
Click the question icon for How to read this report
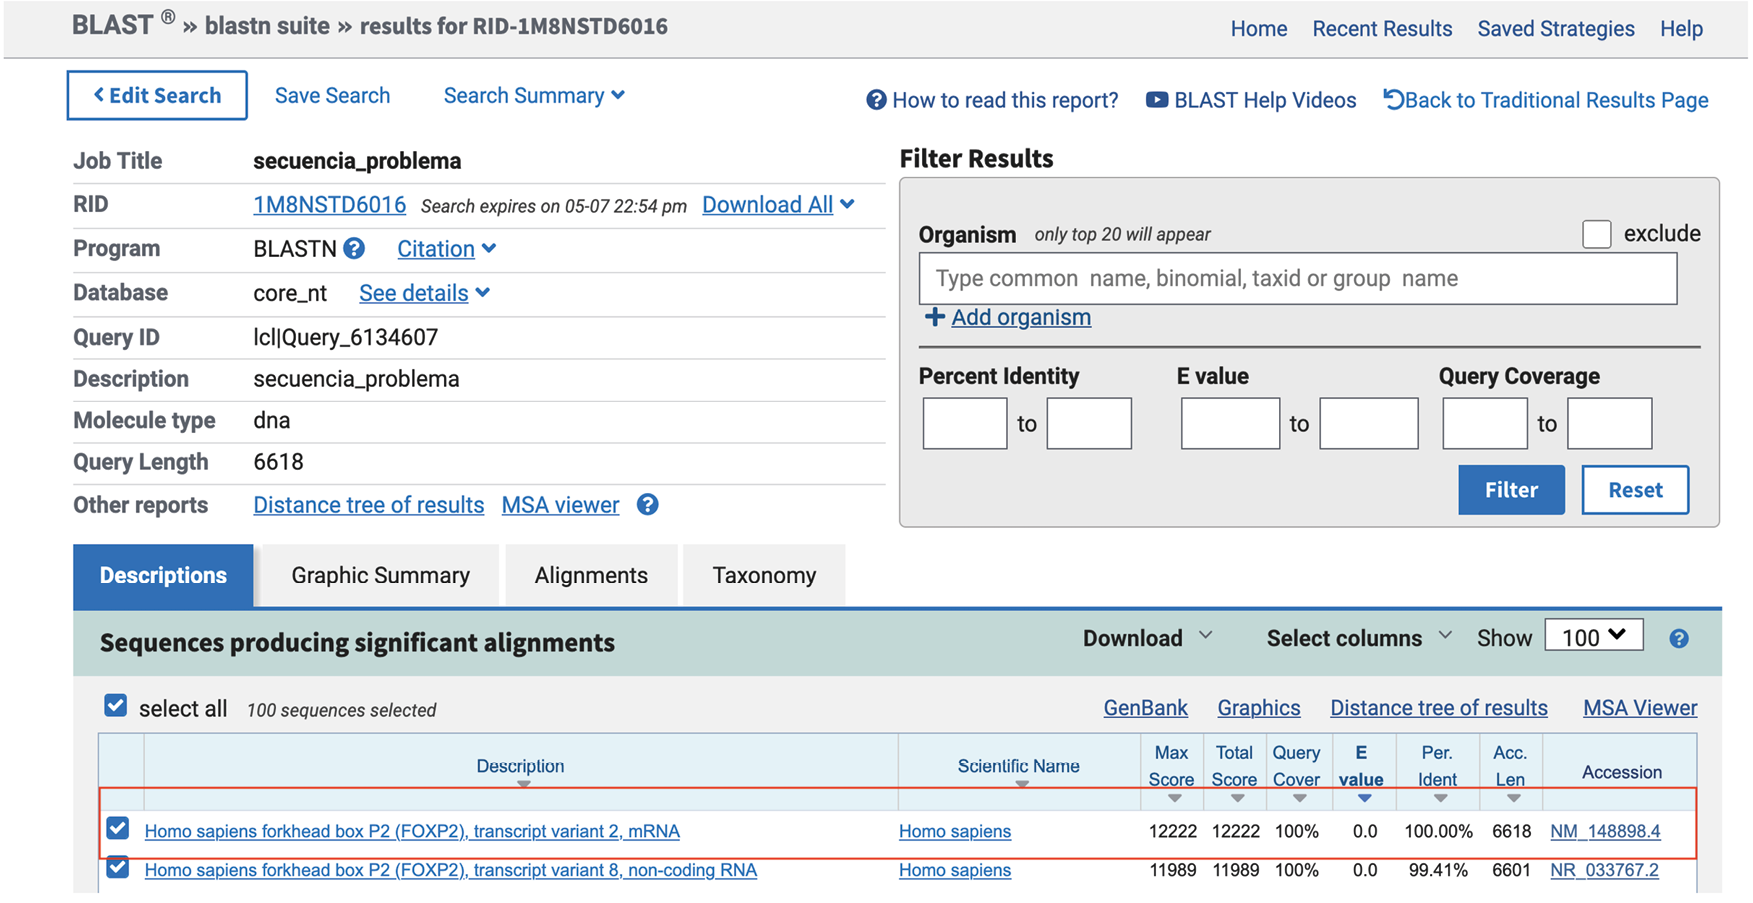(x=876, y=100)
